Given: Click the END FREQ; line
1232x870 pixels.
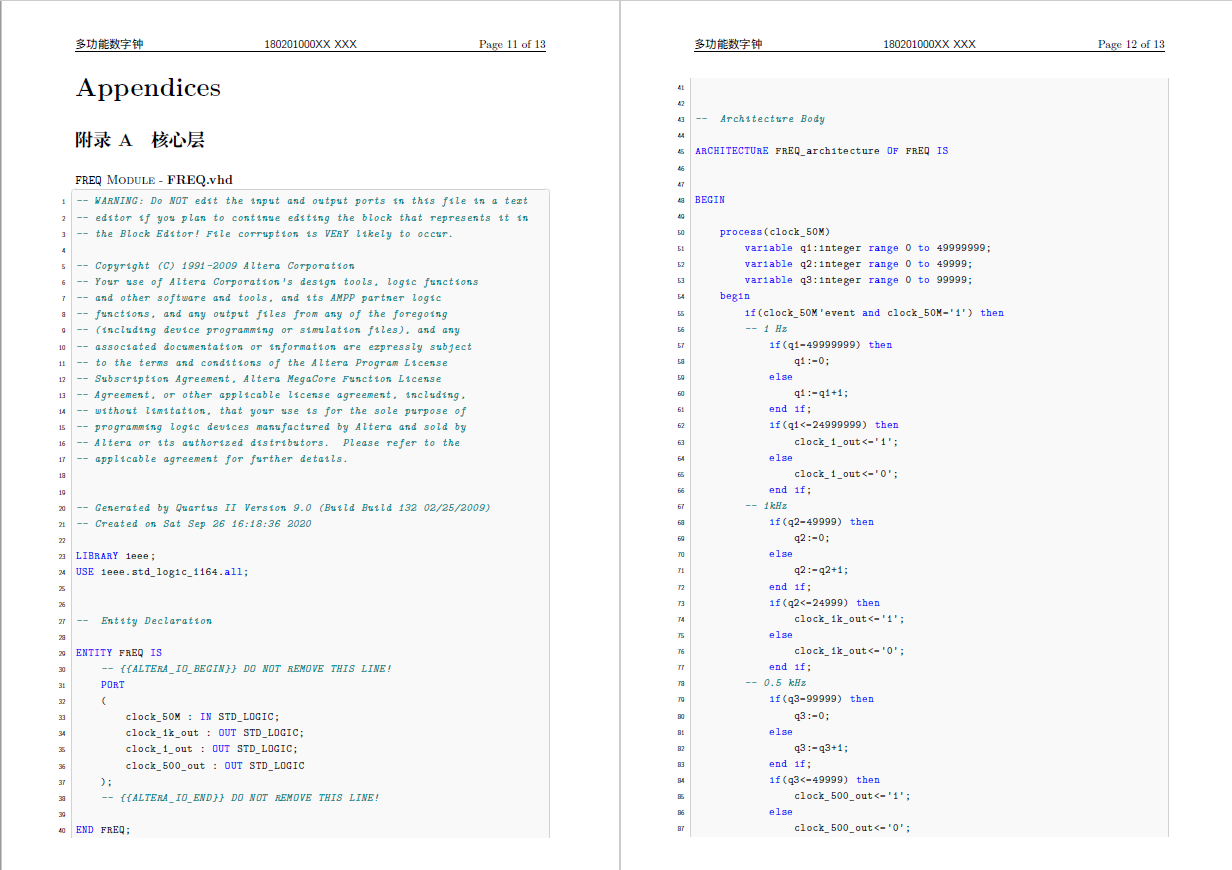Looking at the screenshot, I should 103,830.
